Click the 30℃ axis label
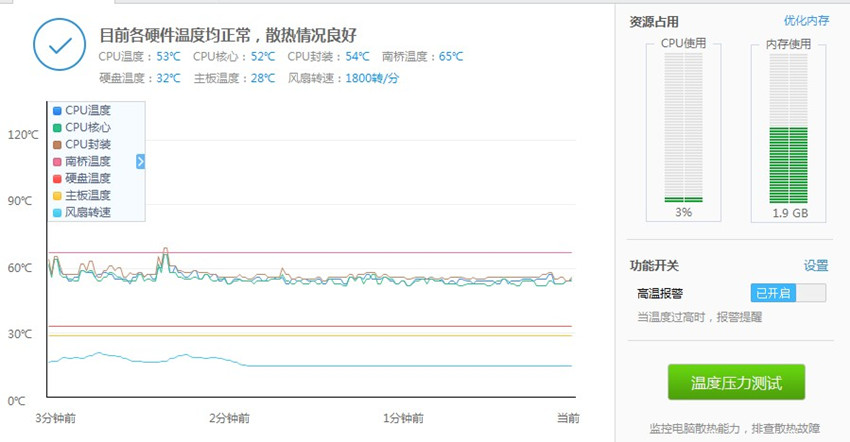 tap(20, 334)
